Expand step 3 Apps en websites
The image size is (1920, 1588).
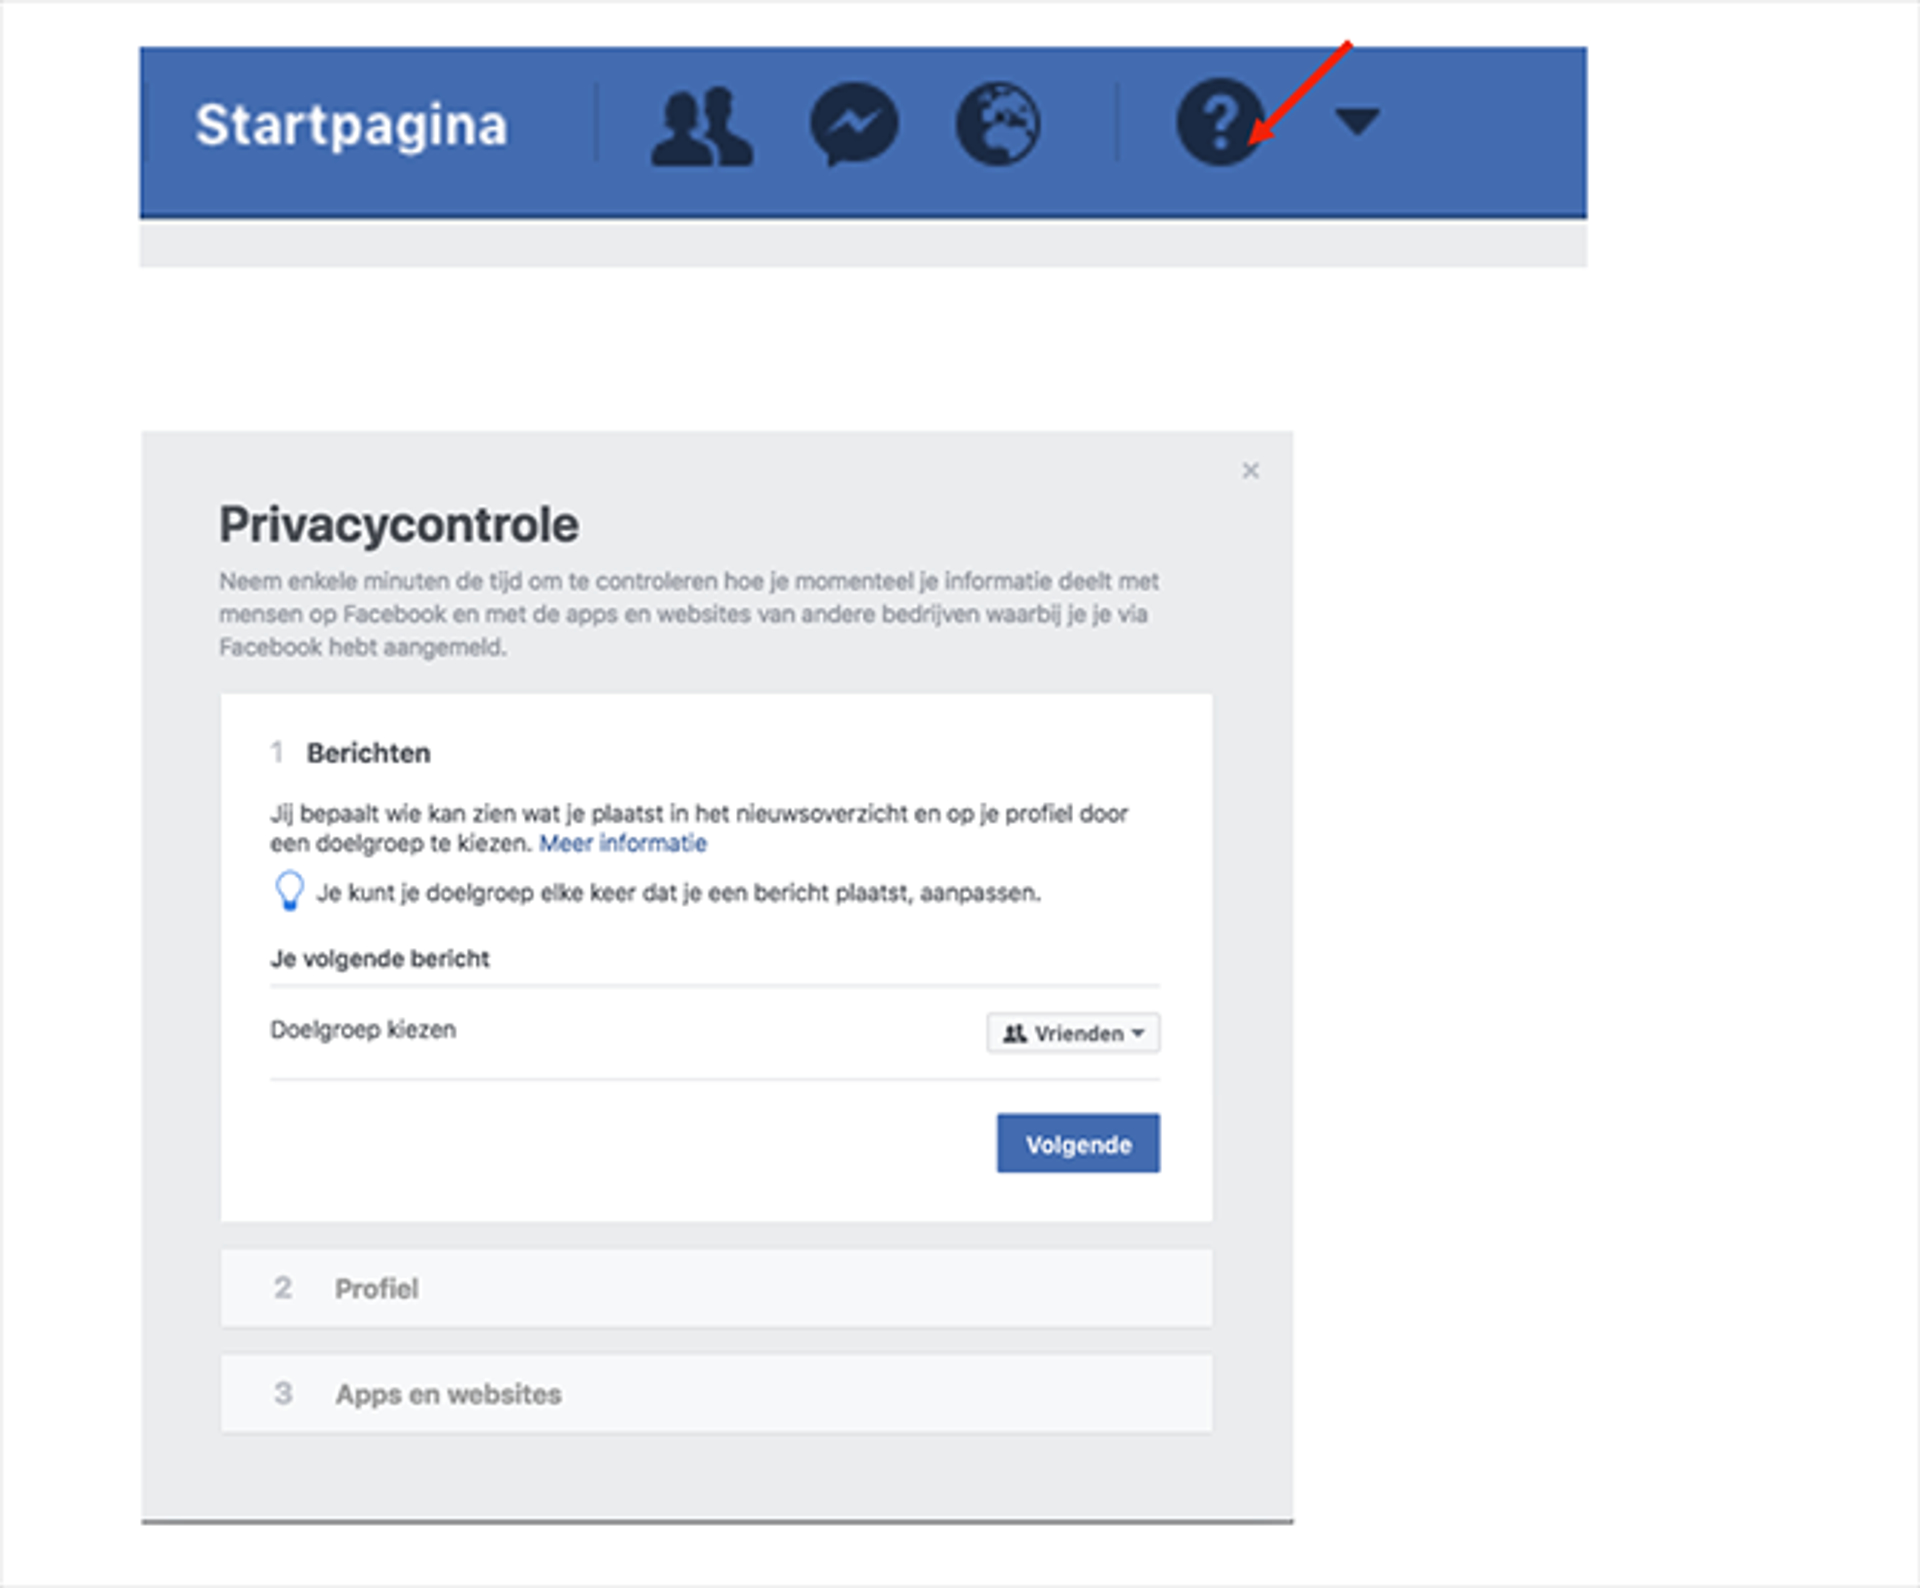[716, 1393]
